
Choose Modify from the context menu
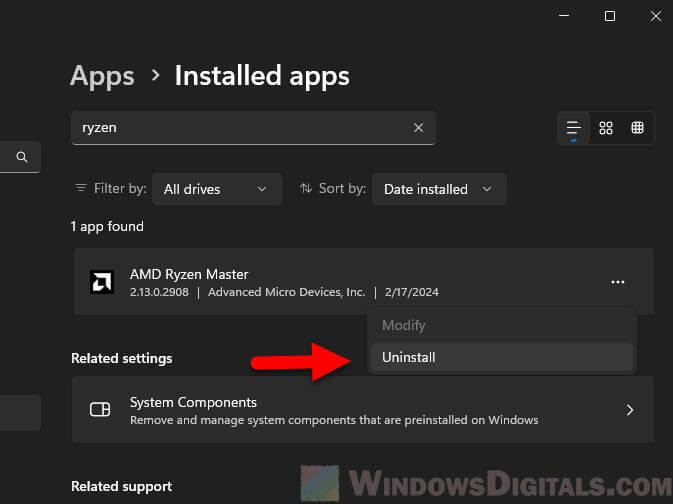(501, 325)
